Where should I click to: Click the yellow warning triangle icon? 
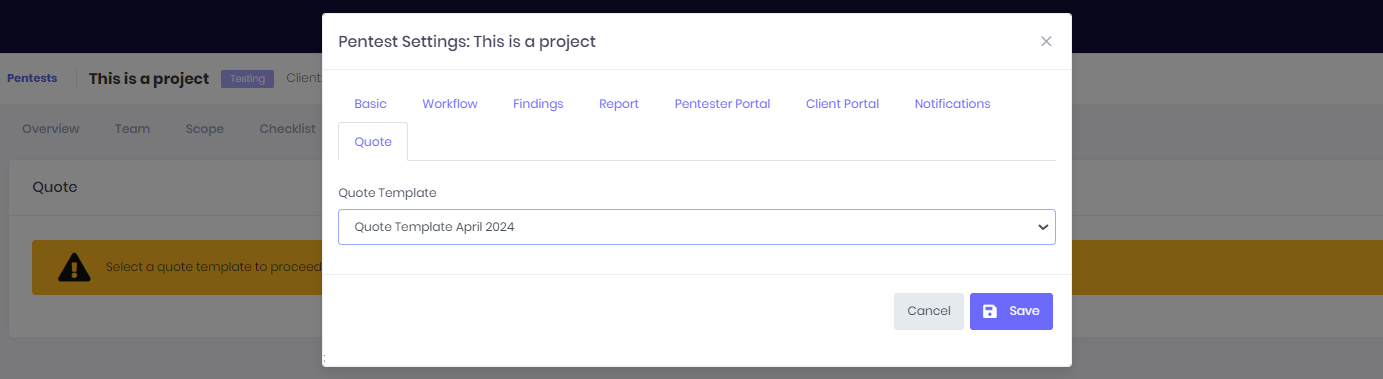(74, 267)
